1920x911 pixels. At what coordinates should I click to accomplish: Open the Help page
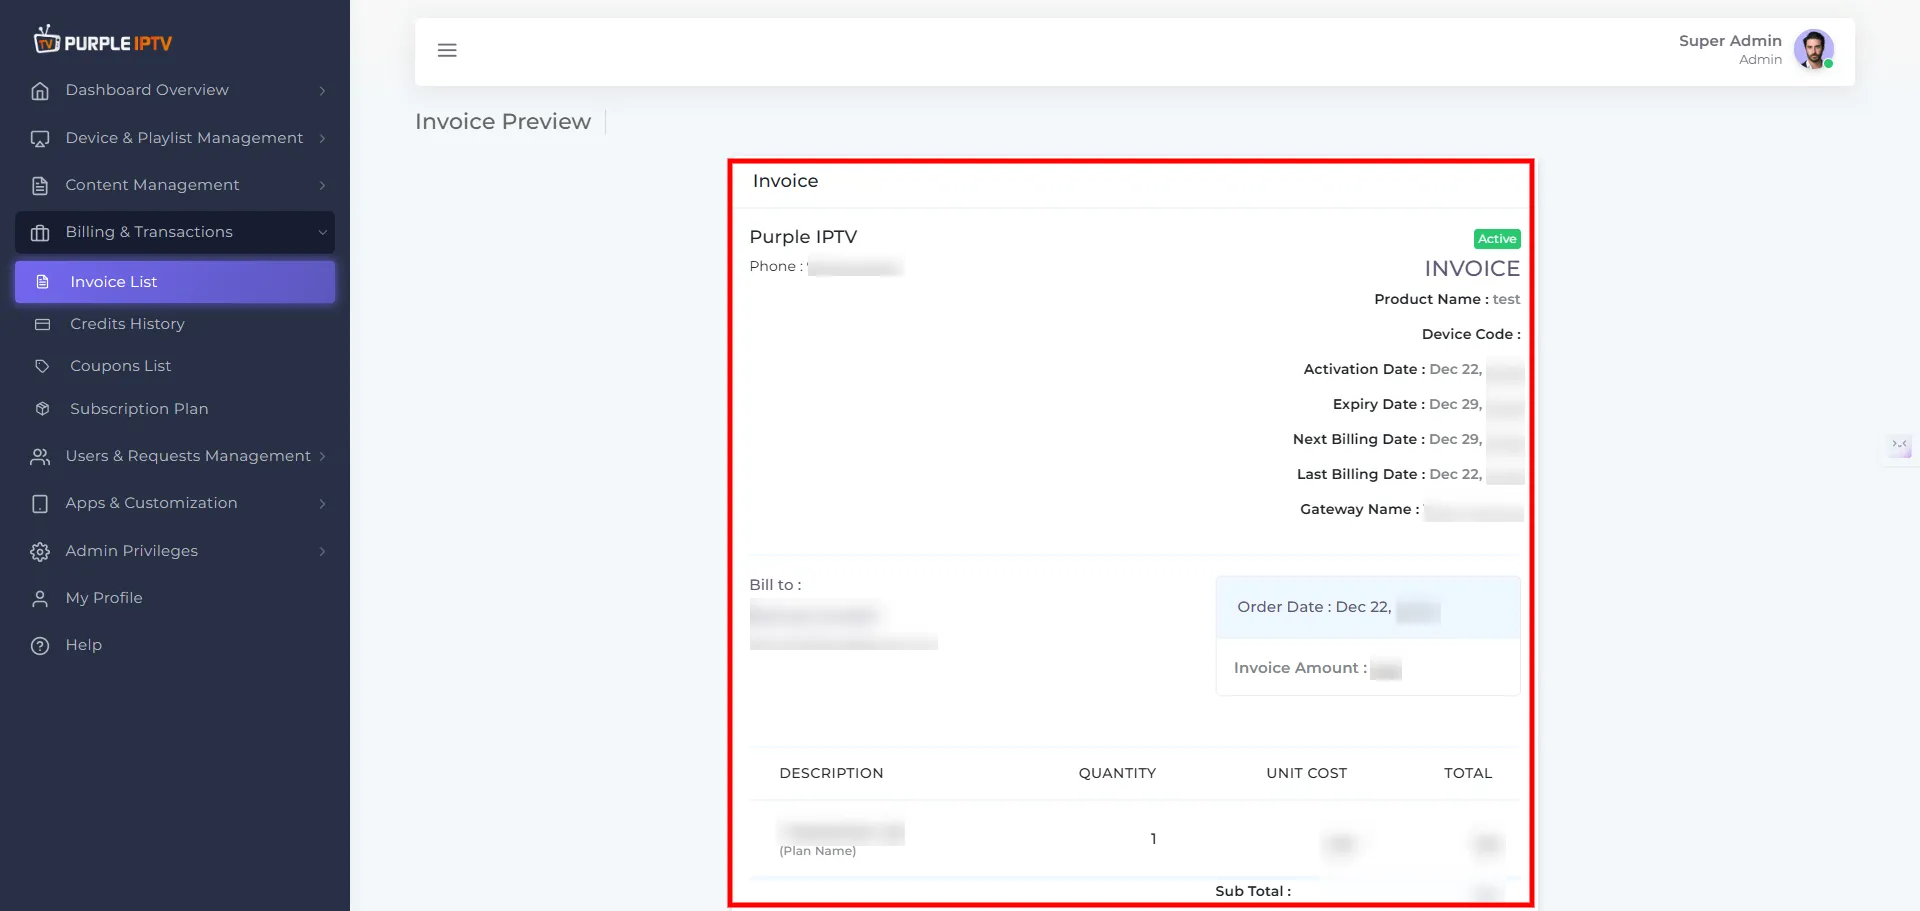[x=175, y=645]
